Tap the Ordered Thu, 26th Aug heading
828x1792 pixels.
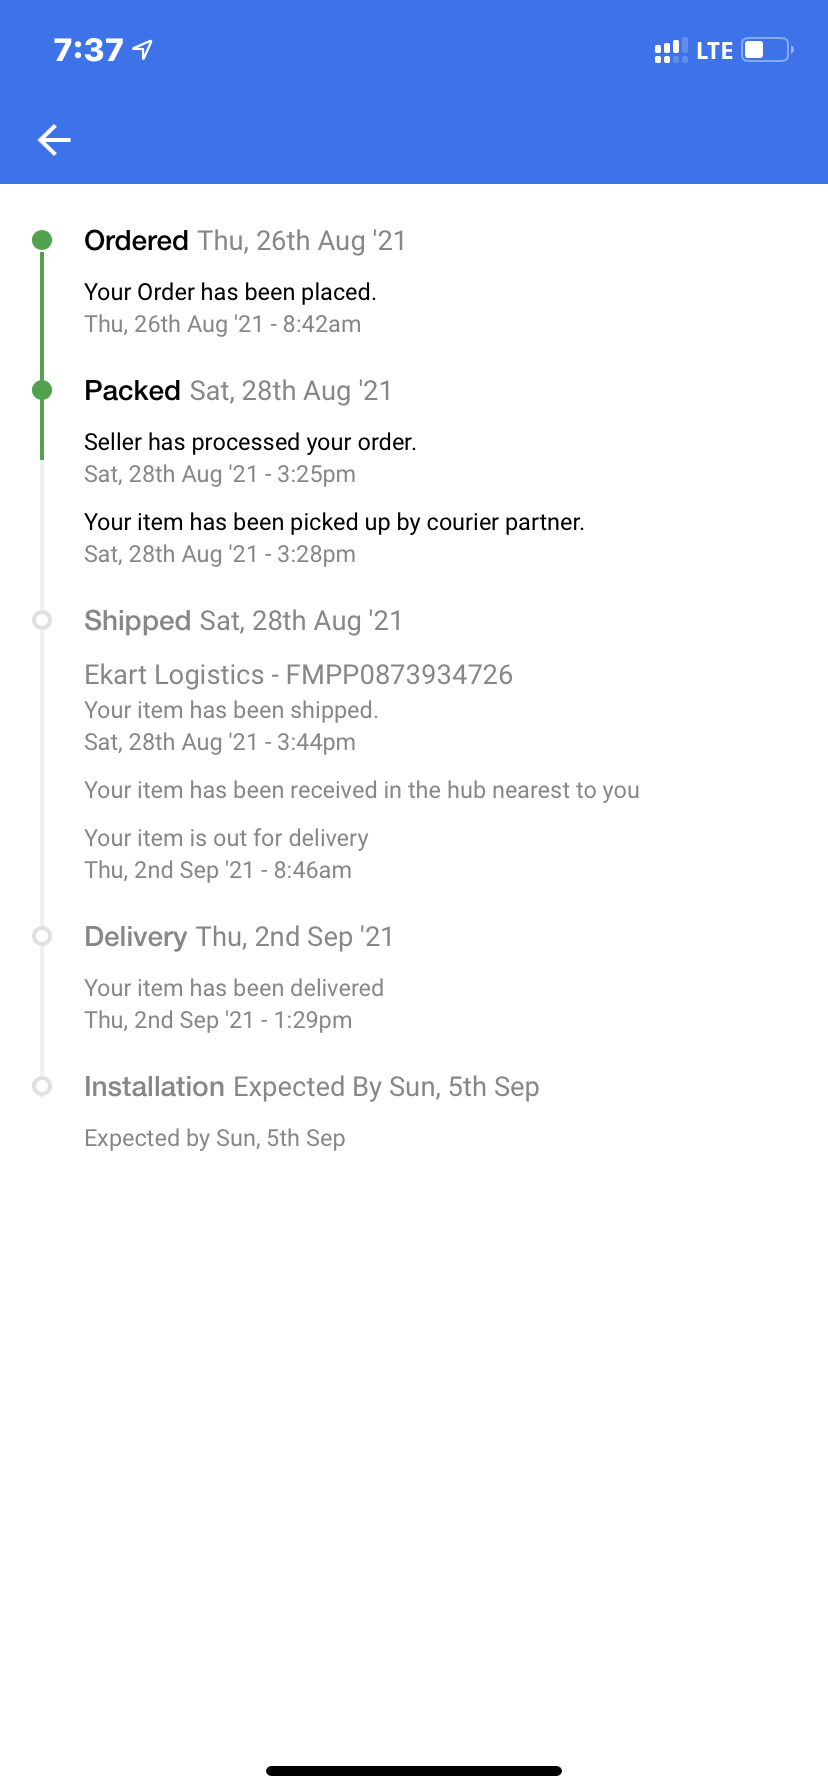[245, 241]
